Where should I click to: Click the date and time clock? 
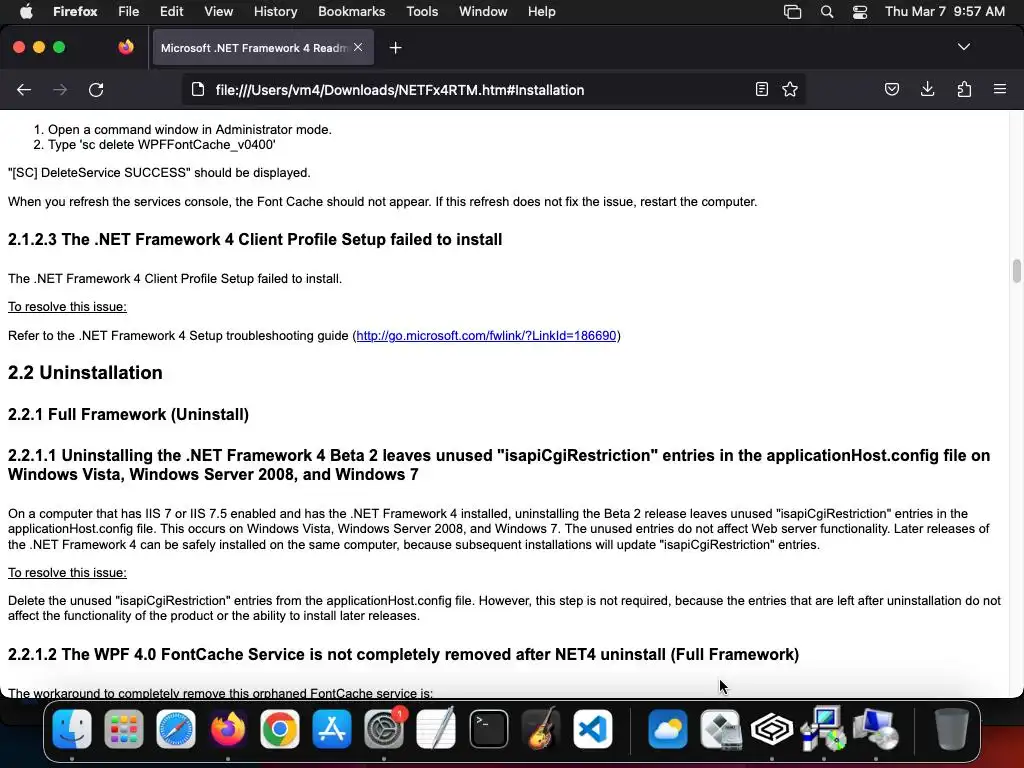(x=944, y=12)
